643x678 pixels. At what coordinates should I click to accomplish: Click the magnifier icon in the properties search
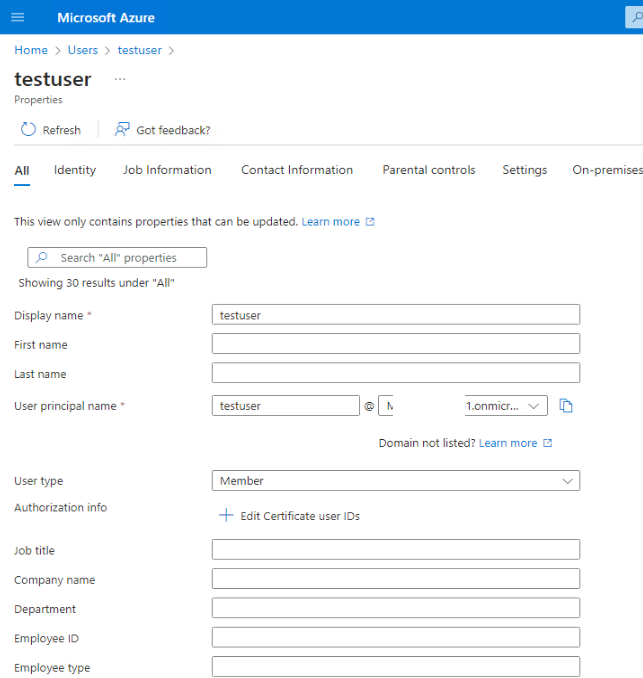click(x=44, y=258)
